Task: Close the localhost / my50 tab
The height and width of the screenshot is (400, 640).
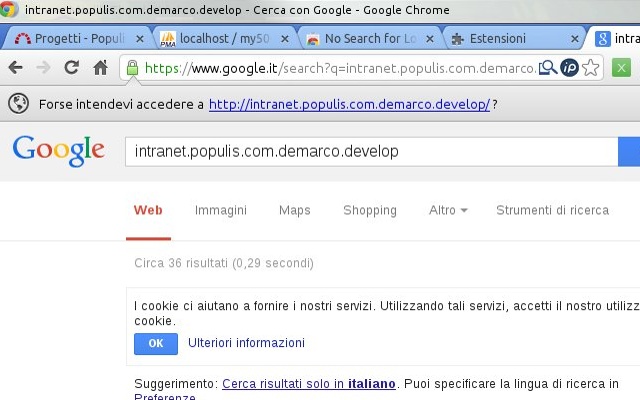Action: (x=285, y=39)
